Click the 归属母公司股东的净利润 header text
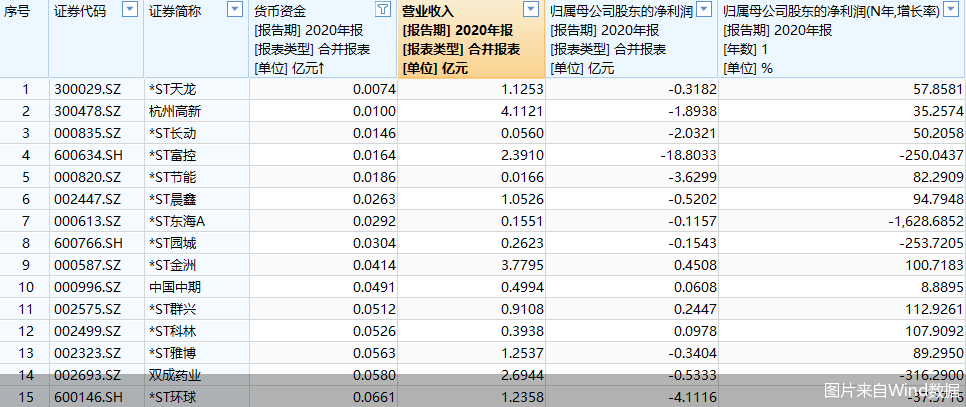The height and width of the screenshot is (407, 966). coord(621,11)
